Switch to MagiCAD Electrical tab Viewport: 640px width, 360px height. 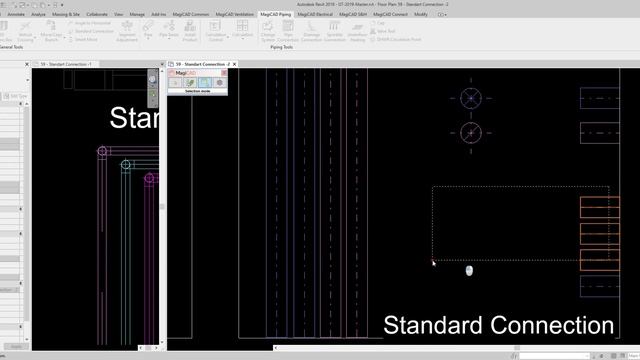(x=315, y=14)
